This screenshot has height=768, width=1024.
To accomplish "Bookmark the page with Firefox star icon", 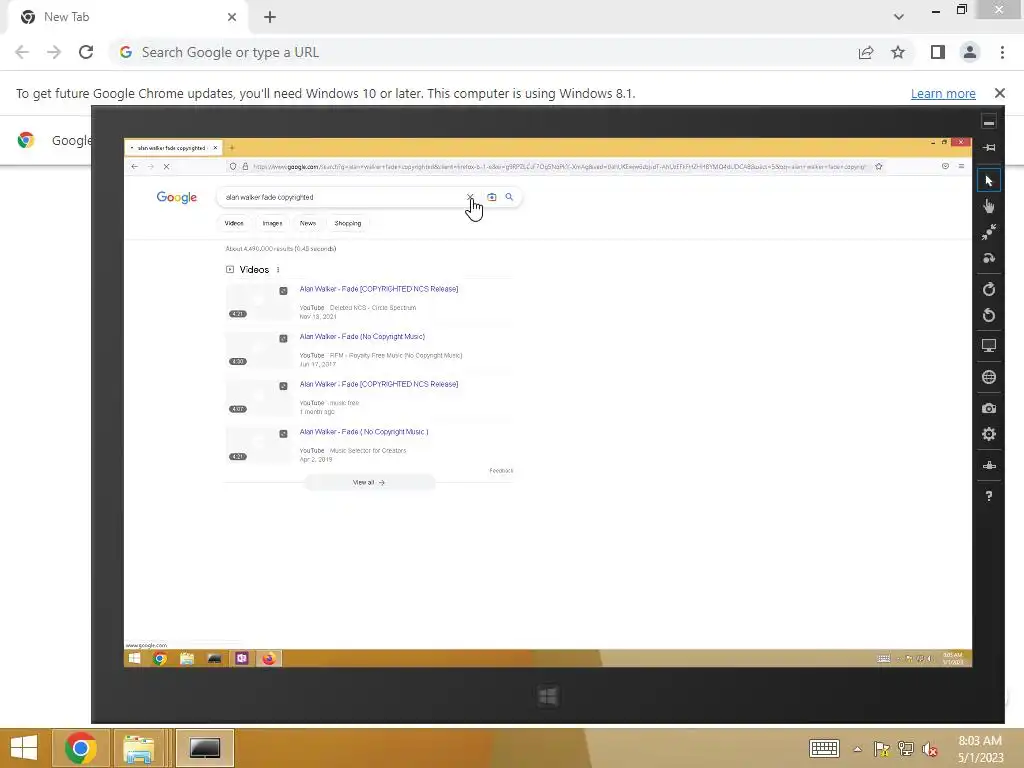I will [879, 167].
